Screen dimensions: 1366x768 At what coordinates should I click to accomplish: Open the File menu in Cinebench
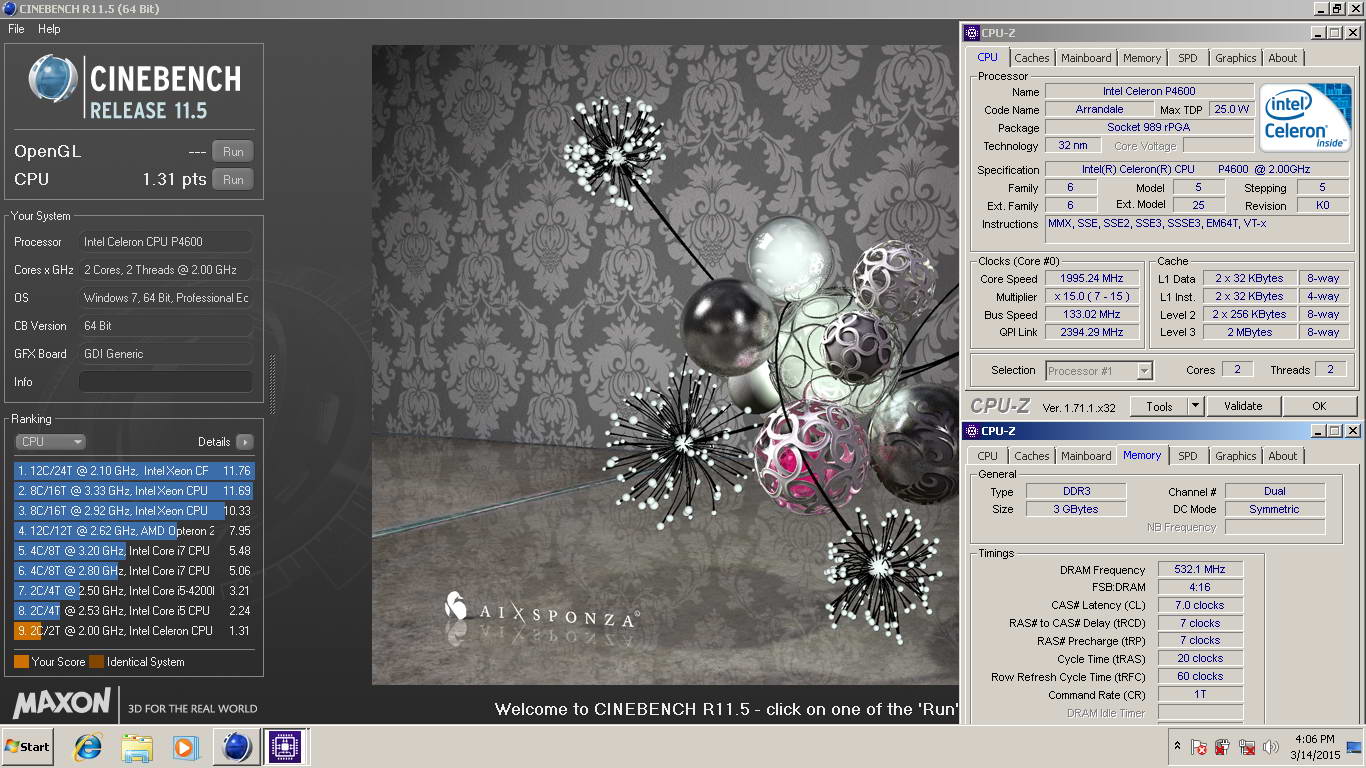[16, 29]
